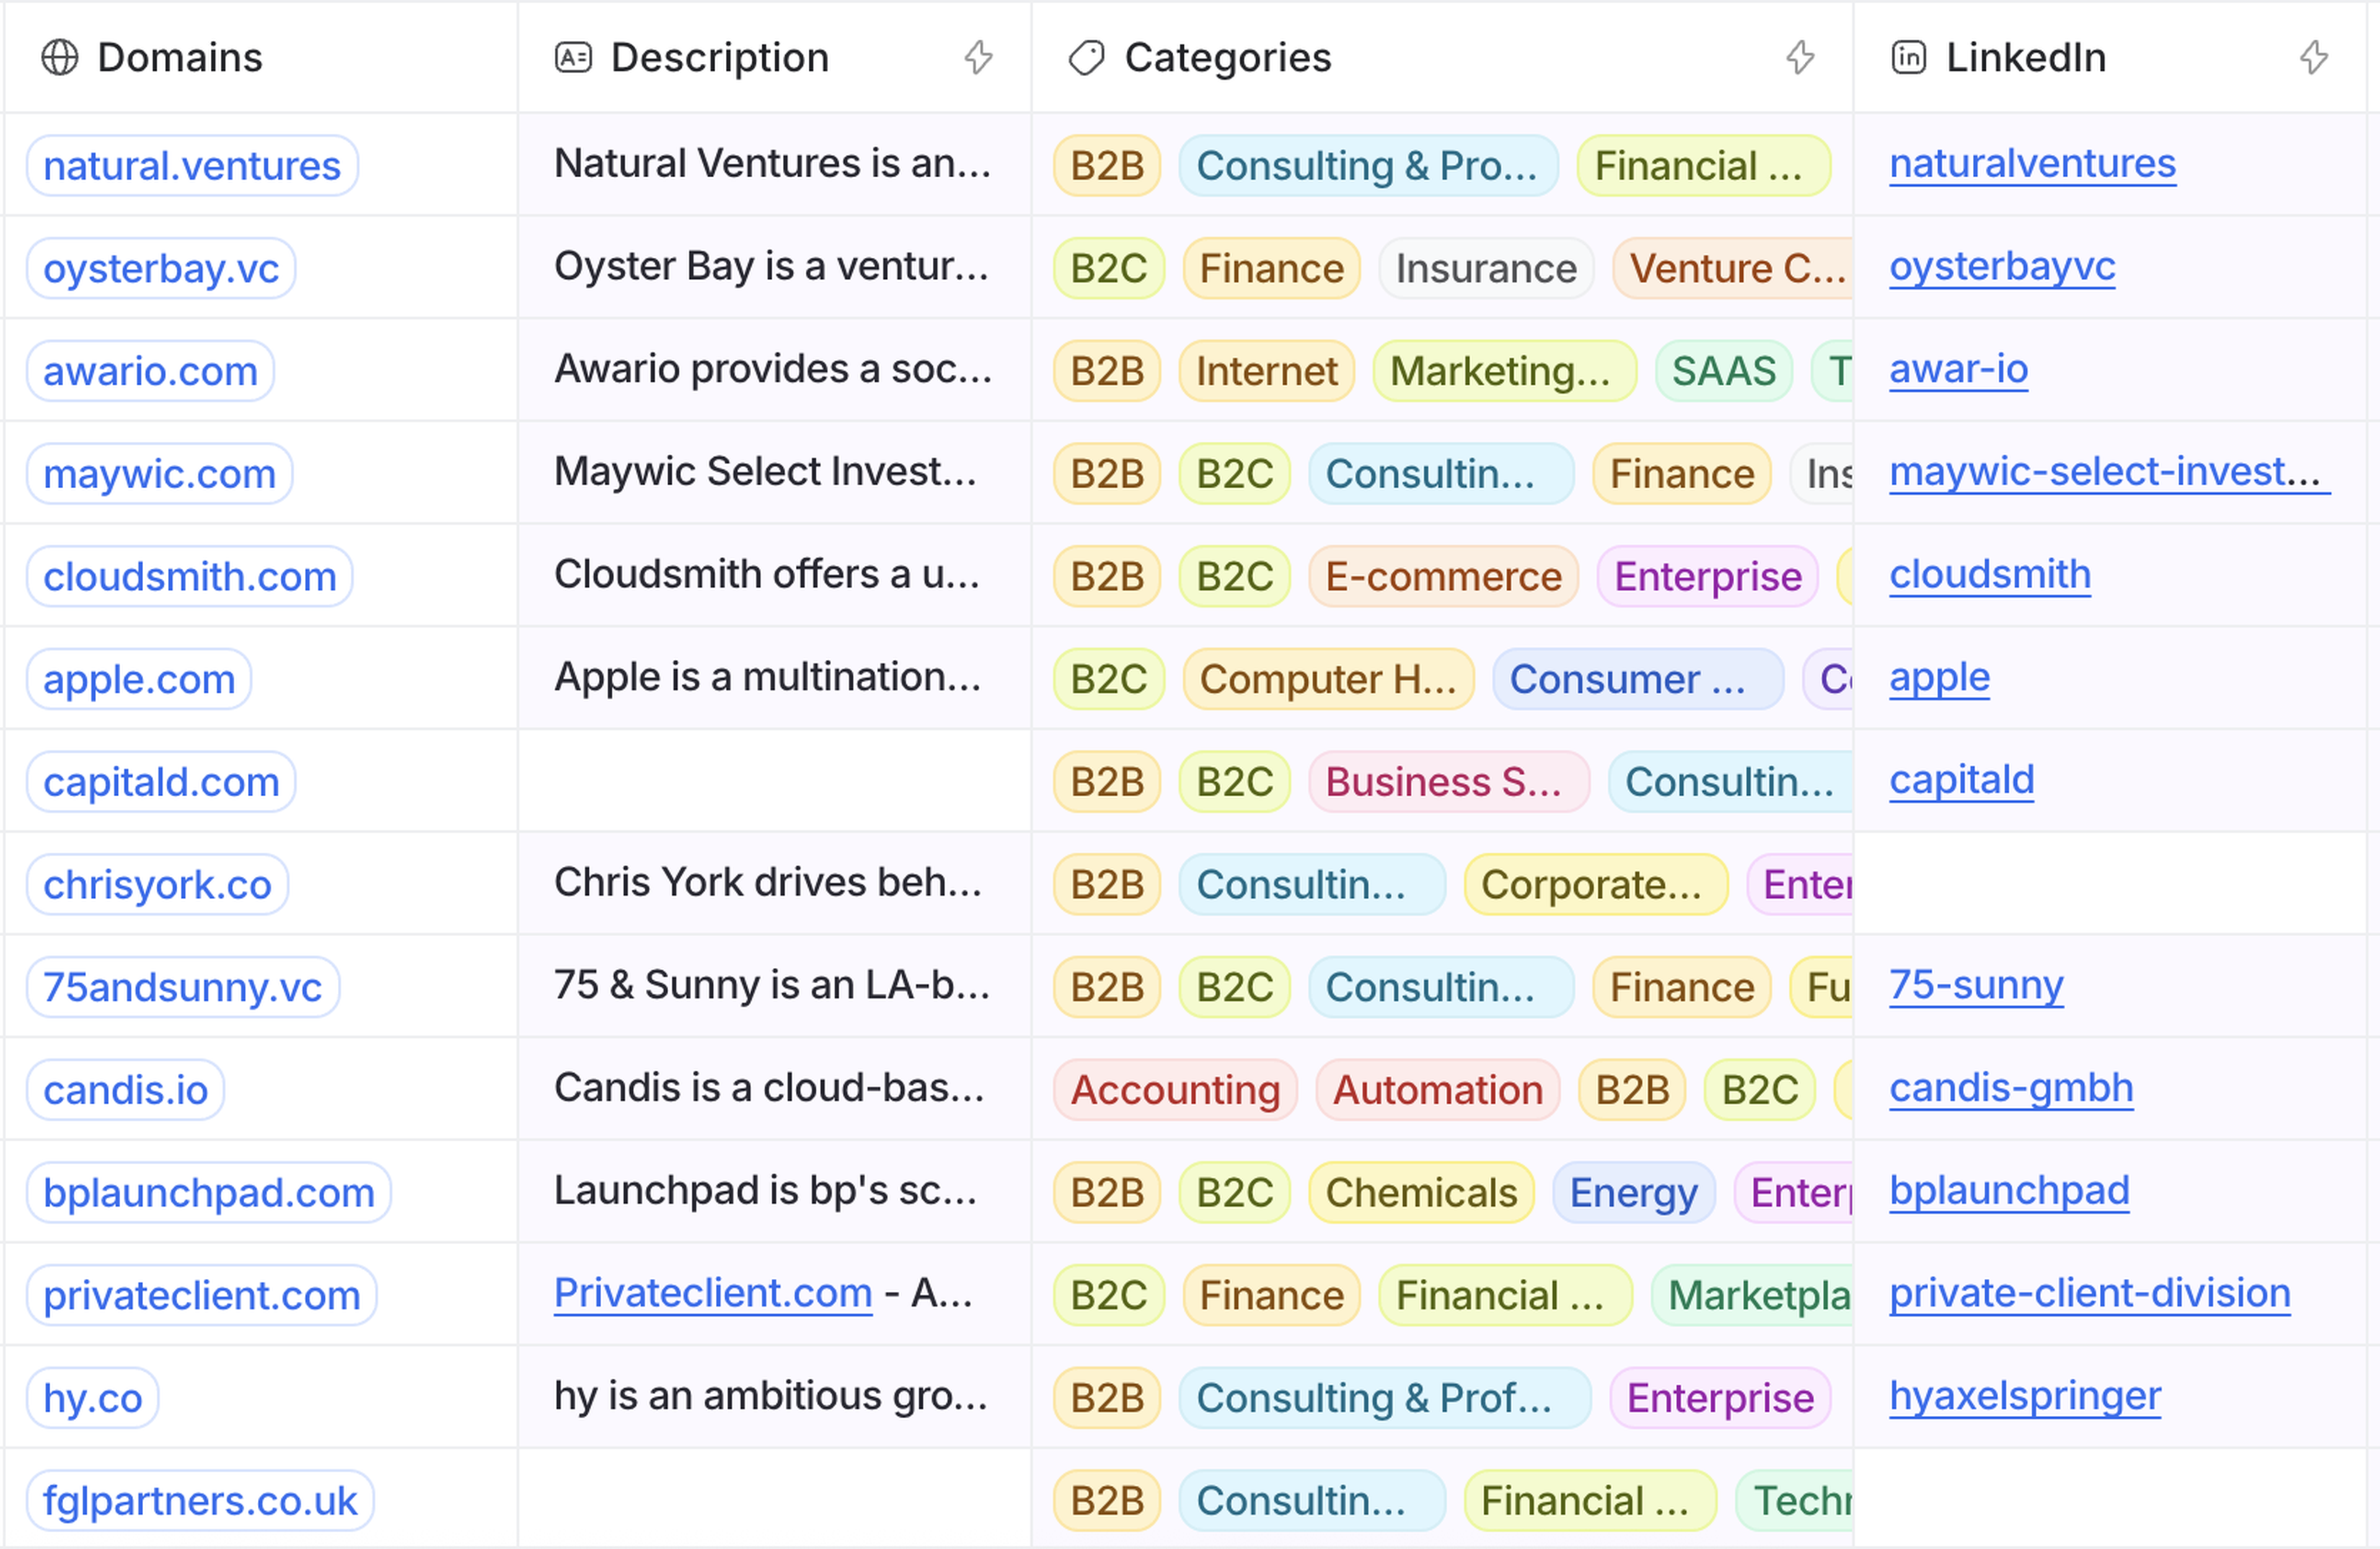The width and height of the screenshot is (2380, 1549).
Task: Click the text icon next to Description
Action: point(573,58)
